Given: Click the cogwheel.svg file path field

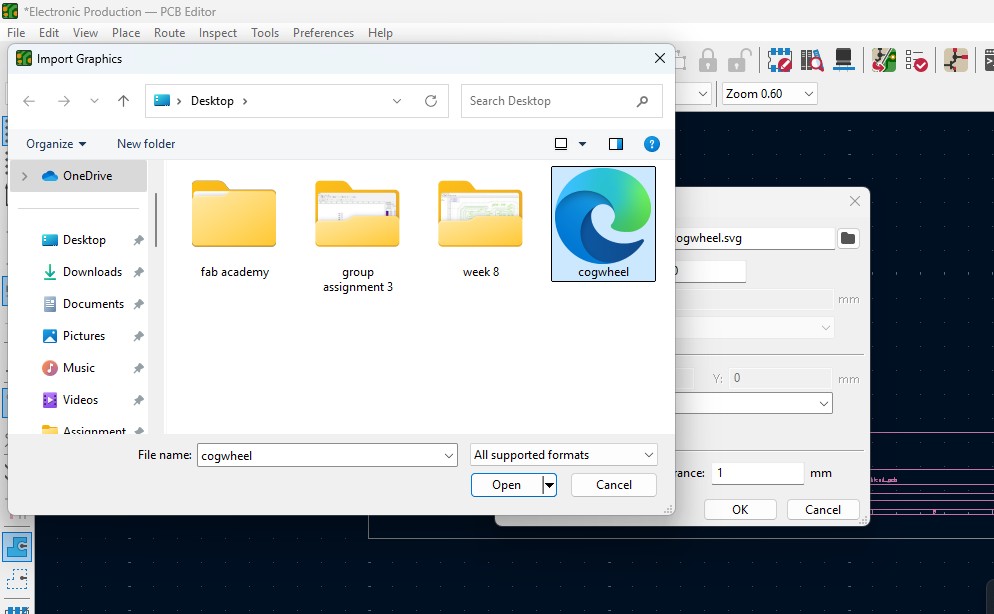Looking at the screenshot, I should [x=754, y=238].
